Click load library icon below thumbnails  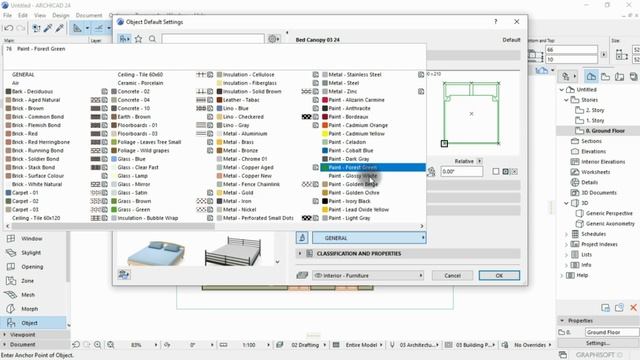124,274
